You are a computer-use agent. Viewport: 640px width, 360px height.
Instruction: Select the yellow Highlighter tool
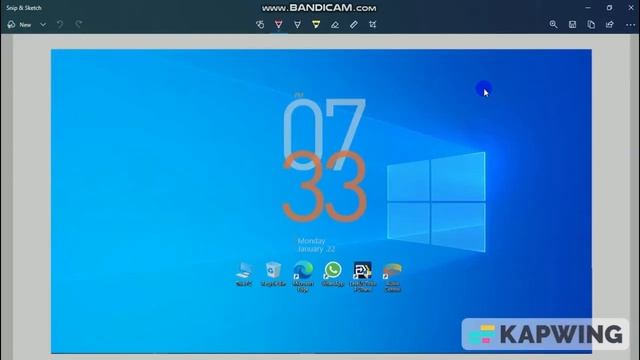[316, 24]
